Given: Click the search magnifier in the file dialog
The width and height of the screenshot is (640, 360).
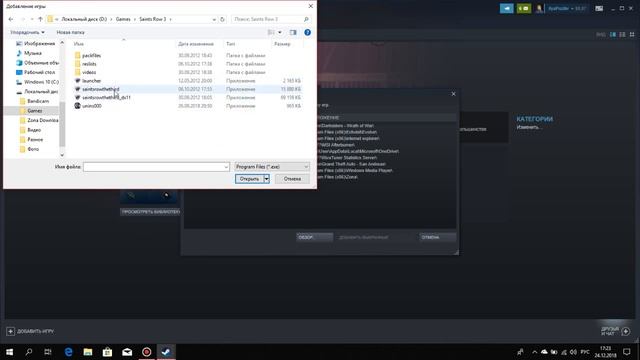Looking at the screenshot, I should click(x=306, y=19).
